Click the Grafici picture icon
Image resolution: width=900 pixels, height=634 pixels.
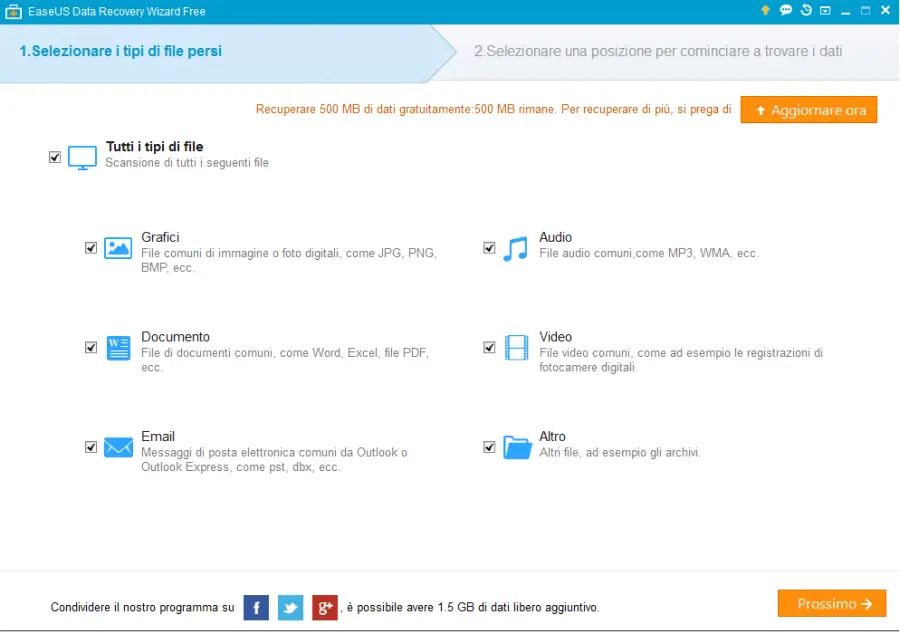(x=117, y=247)
